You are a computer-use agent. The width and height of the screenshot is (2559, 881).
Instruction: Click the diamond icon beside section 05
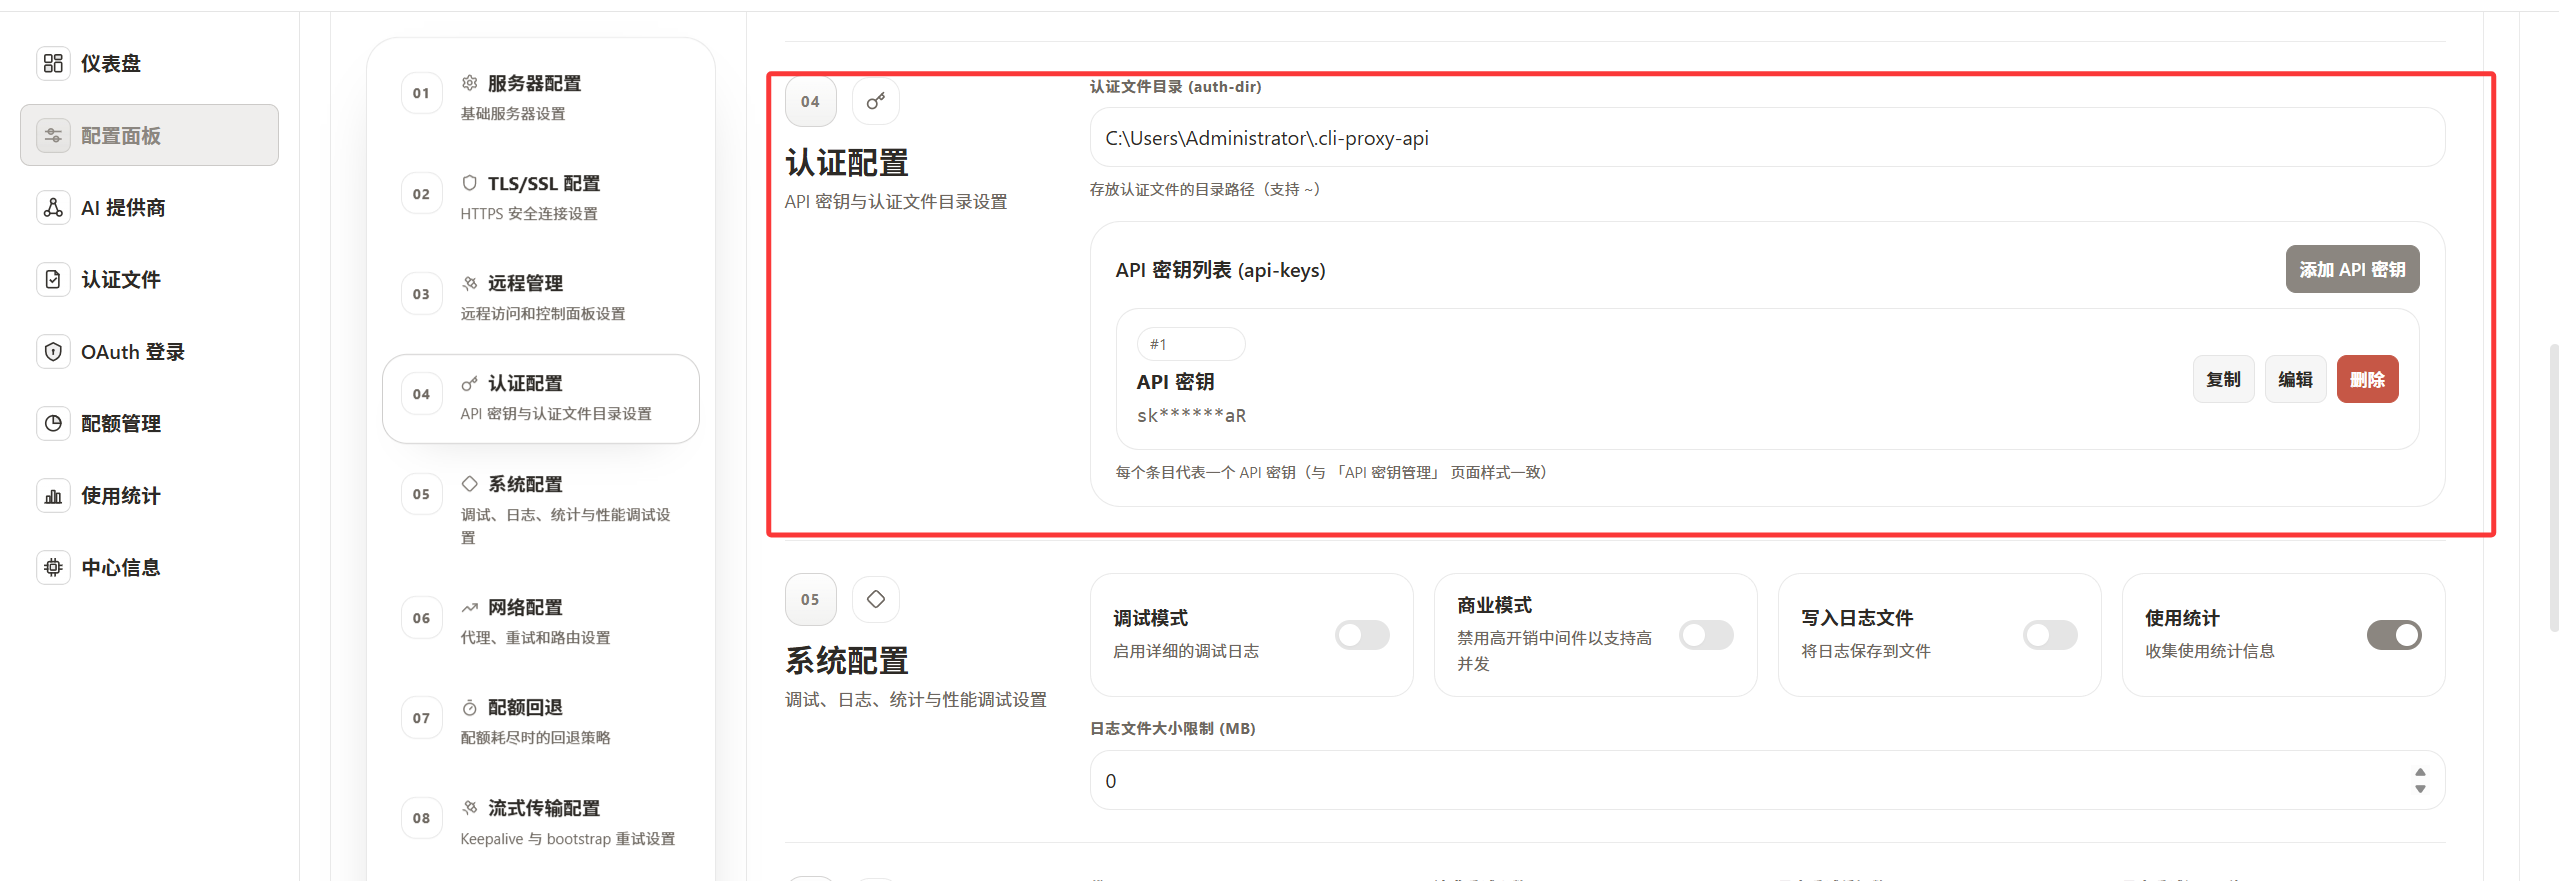tap(875, 599)
